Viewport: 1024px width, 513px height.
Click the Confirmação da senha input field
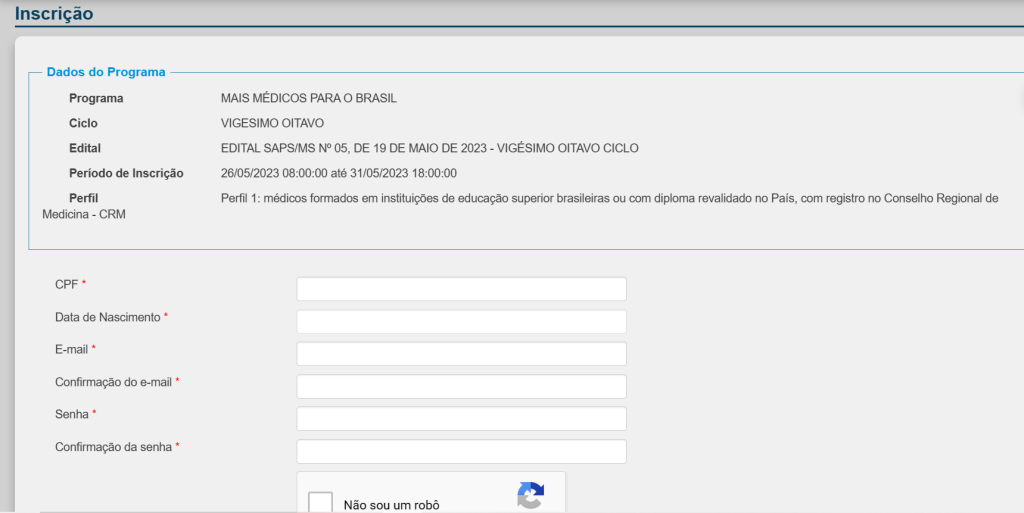pyautogui.click(x=461, y=452)
